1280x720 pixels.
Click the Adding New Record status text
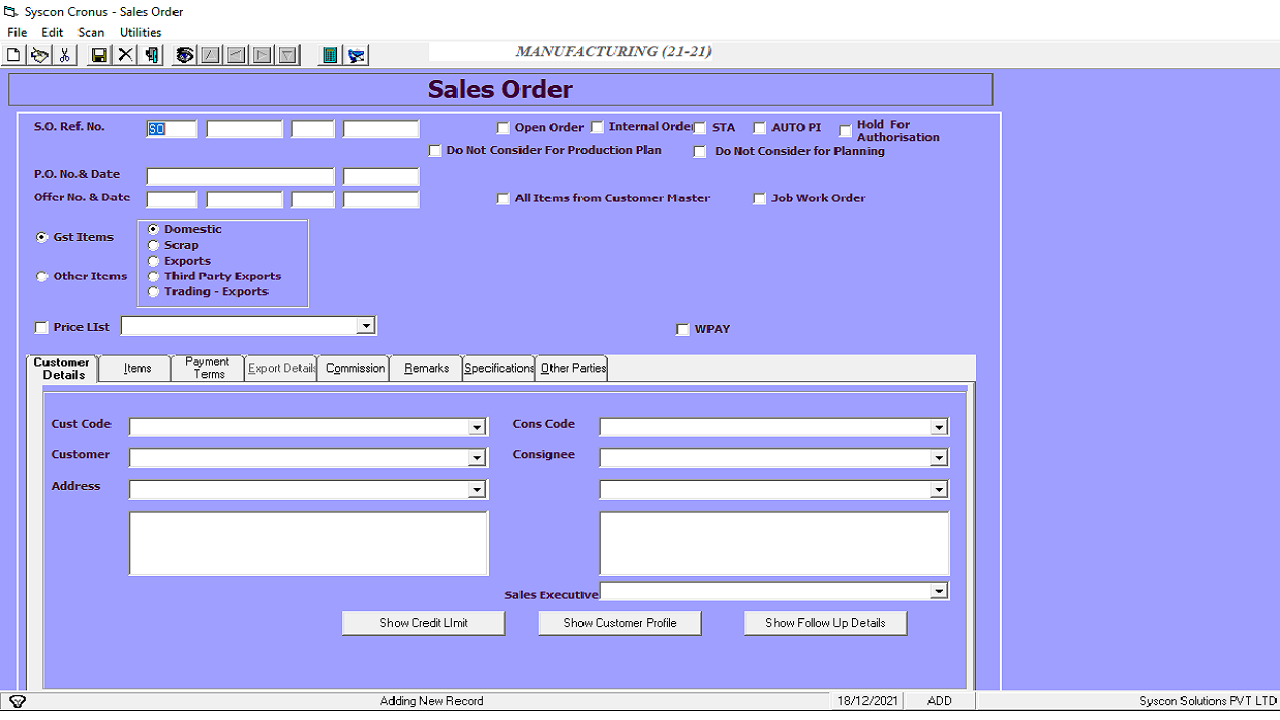pyautogui.click(x=432, y=701)
